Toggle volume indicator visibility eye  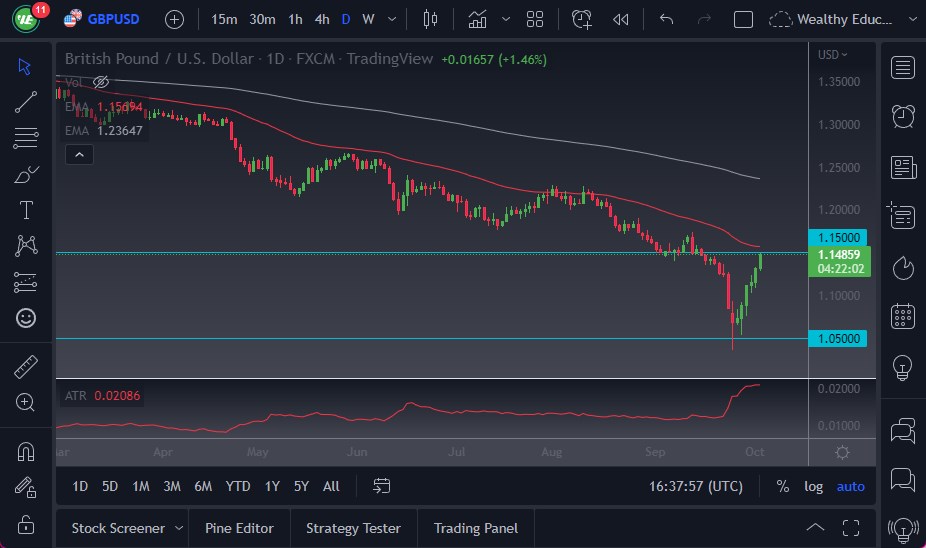tap(100, 82)
